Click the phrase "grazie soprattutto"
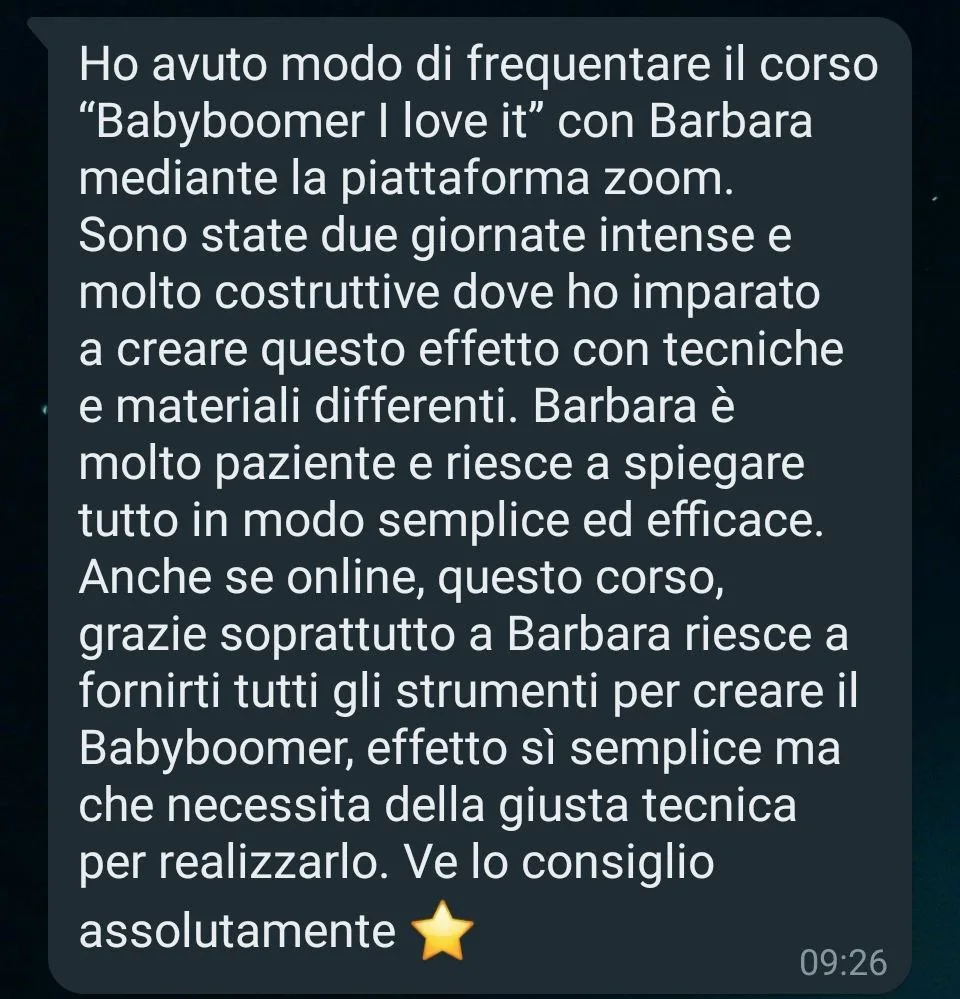Image resolution: width=960 pixels, height=999 pixels. point(268,635)
